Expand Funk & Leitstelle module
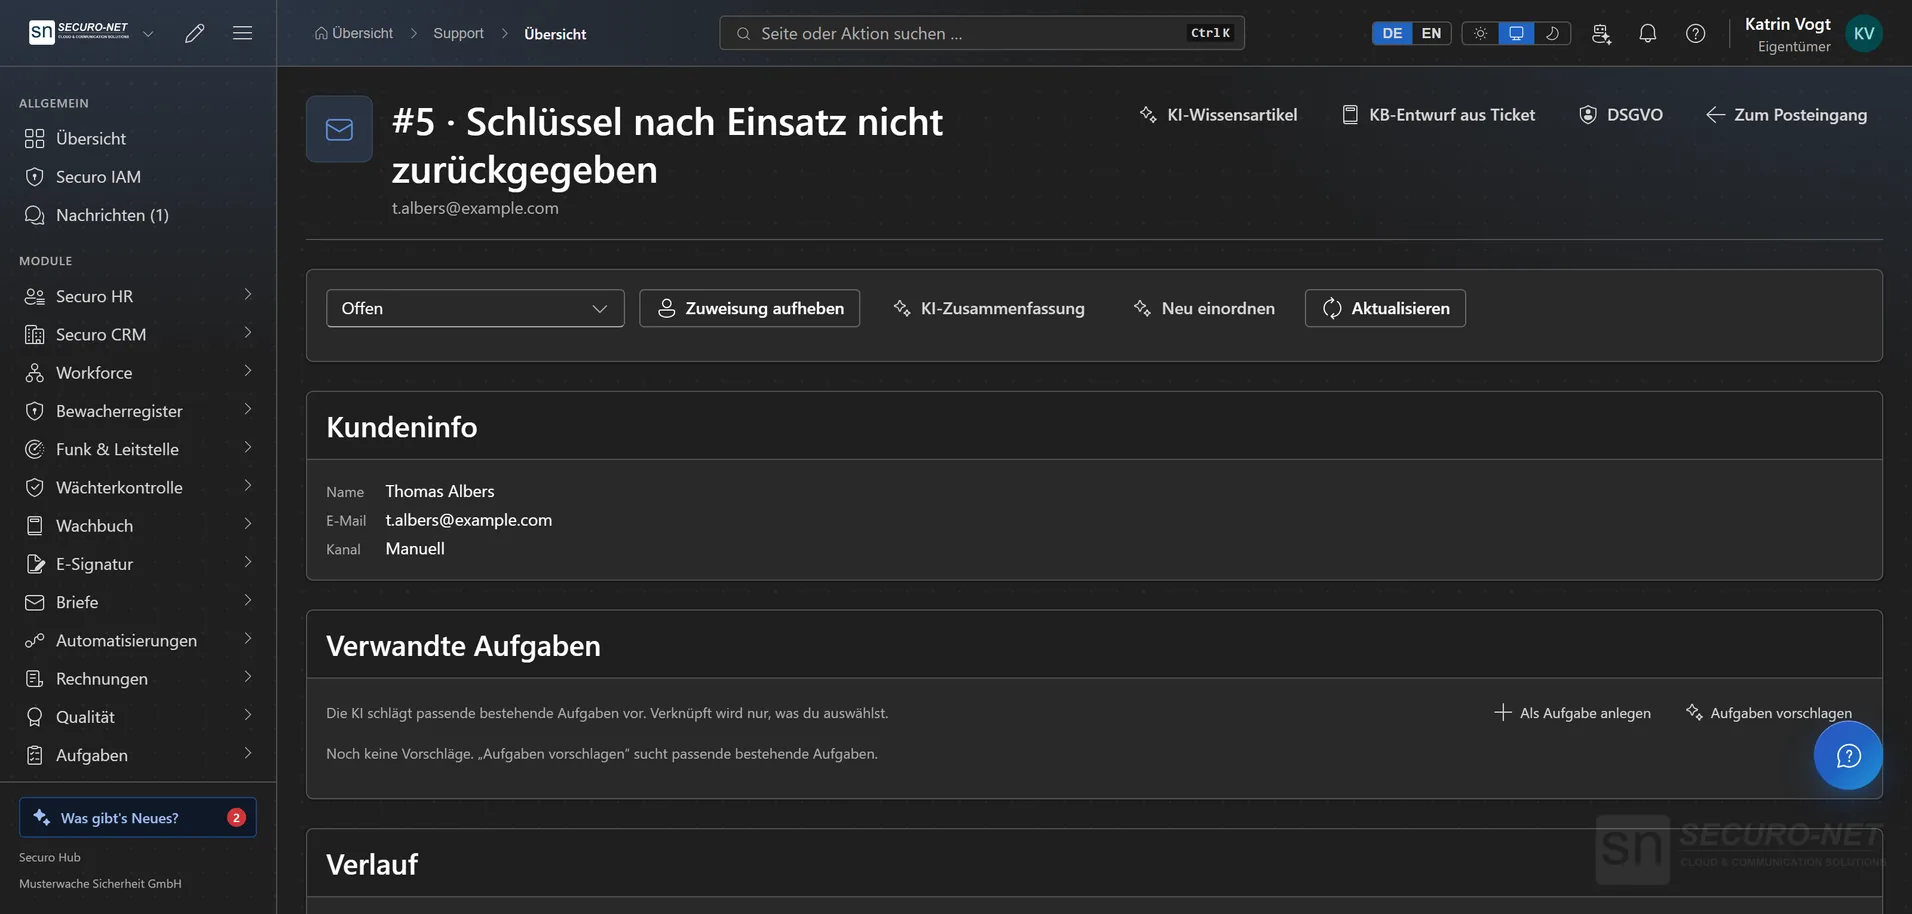The image size is (1912, 914). (247, 448)
